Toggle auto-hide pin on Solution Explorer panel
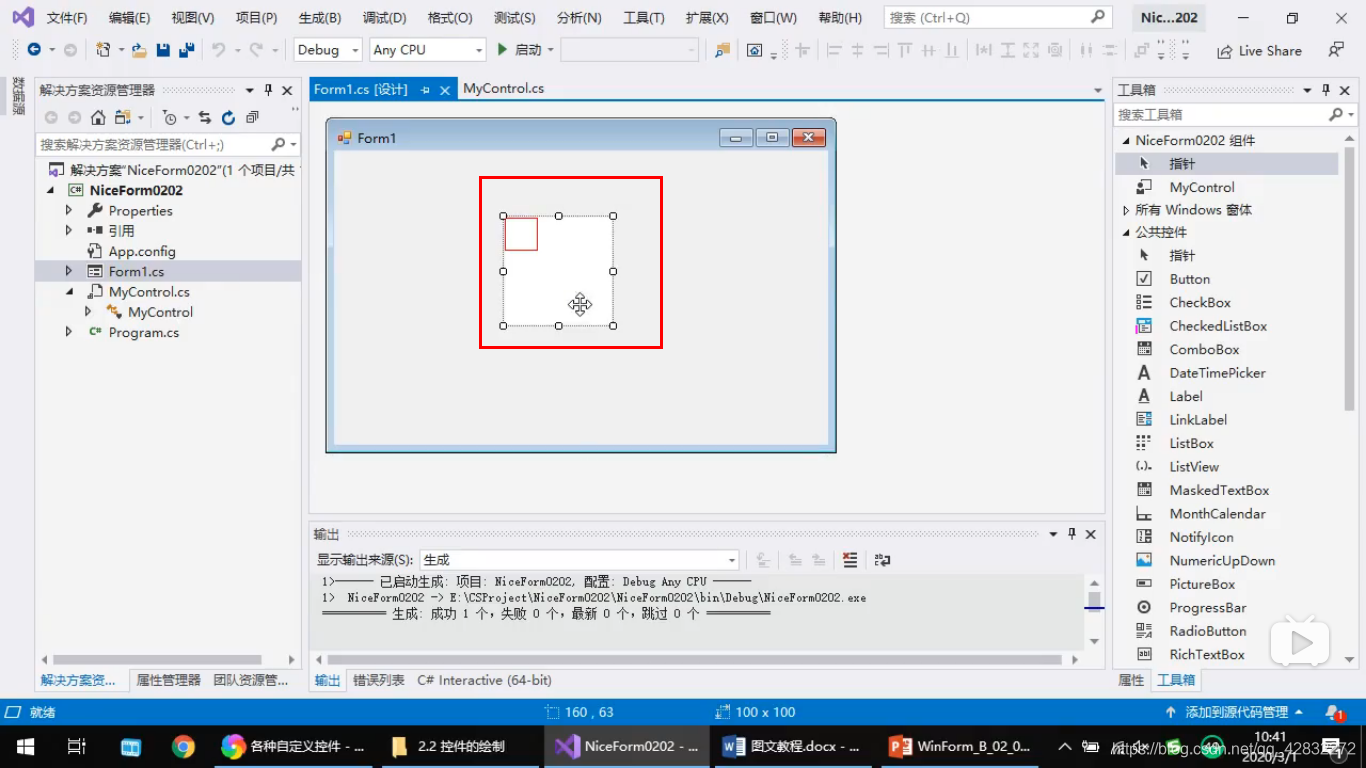The width and height of the screenshot is (1366, 768). pos(268,89)
